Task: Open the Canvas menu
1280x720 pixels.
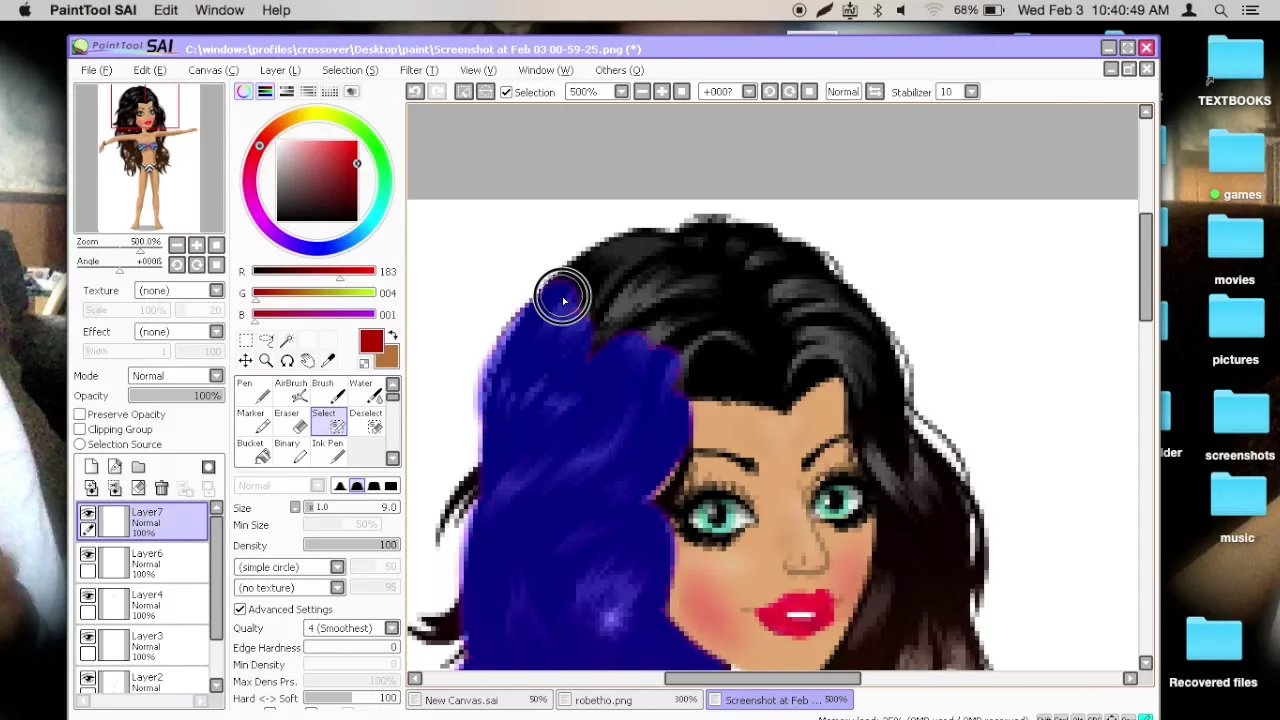Action: click(x=213, y=70)
